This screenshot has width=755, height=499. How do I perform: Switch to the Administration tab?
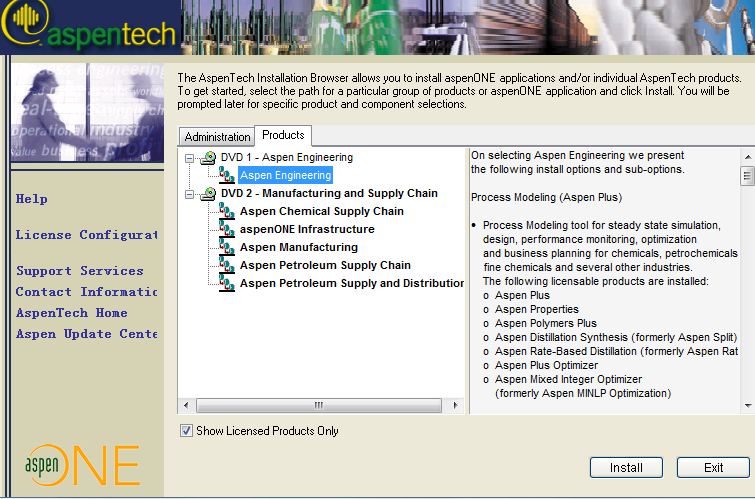point(217,137)
